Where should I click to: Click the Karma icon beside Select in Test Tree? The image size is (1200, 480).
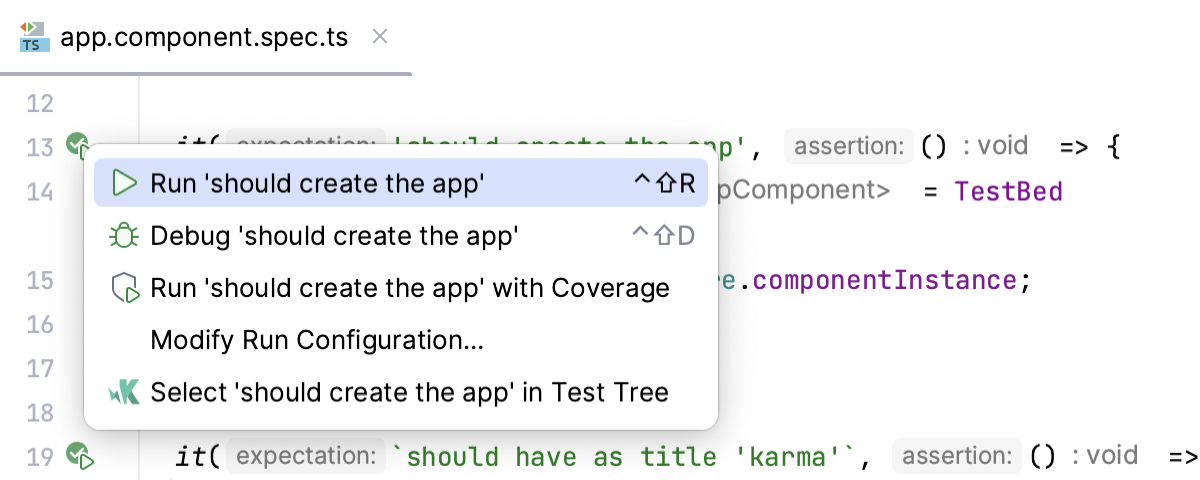point(124,392)
